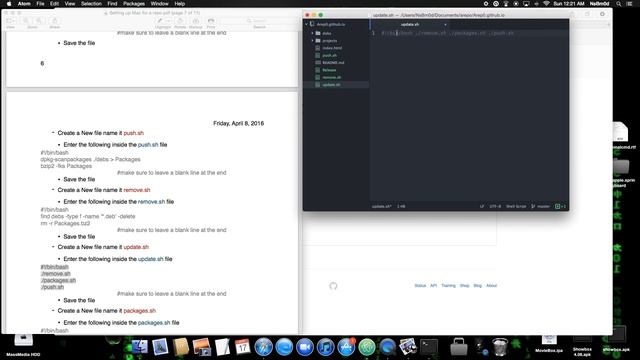Open the Atom icon in the Dock
The width and height of the screenshot is (640, 360).
367,347
